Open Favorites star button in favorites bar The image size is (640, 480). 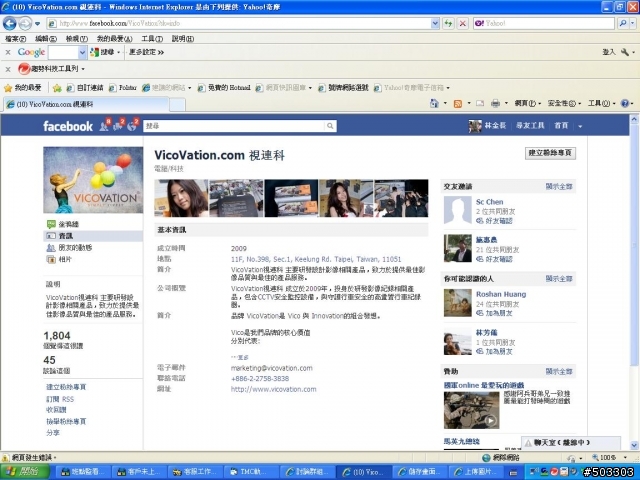click(x=23, y=87)
